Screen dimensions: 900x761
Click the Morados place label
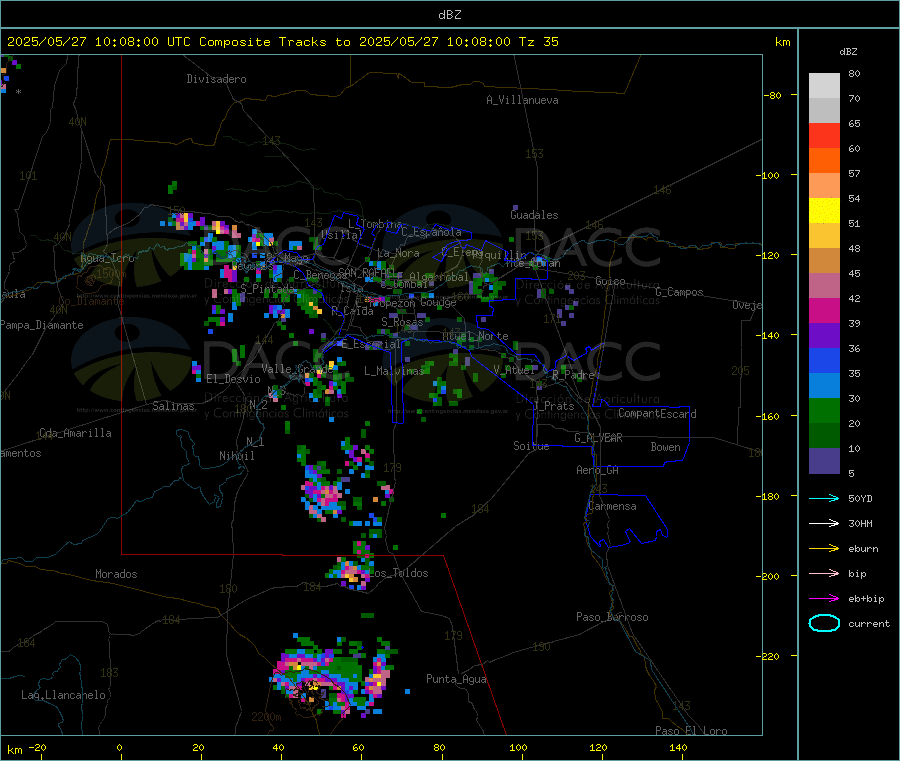pyautogui.click(x=116, y=574)
